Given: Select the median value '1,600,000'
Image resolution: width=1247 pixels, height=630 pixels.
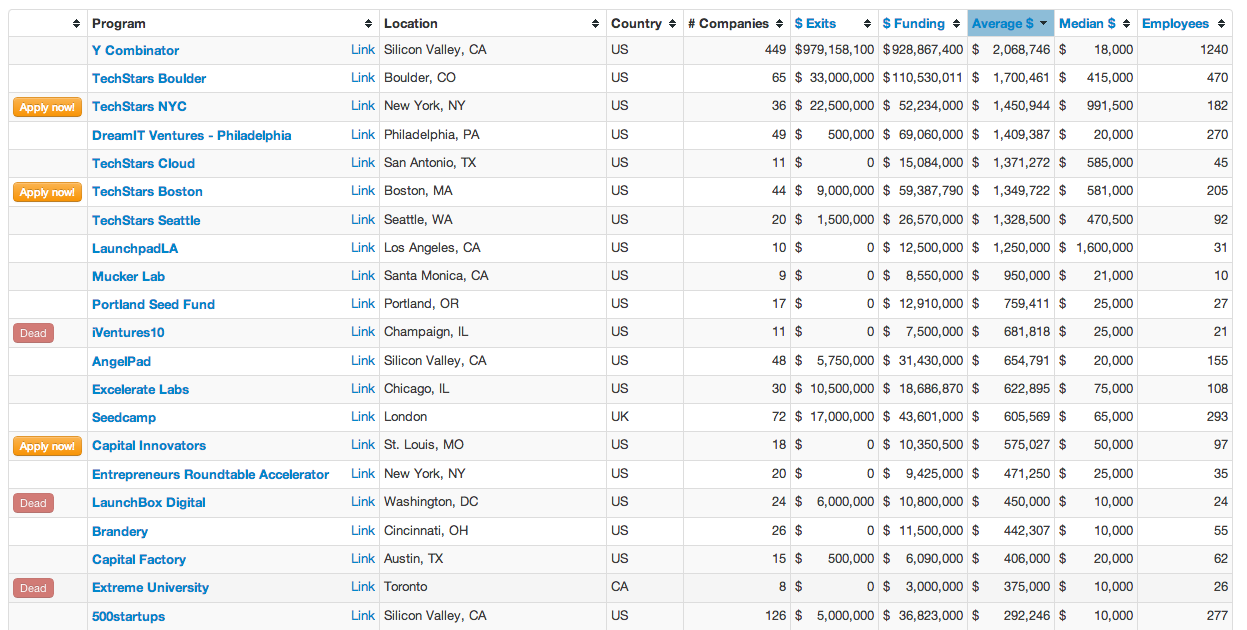Looking at the screenshot, I should [1105, 247].
